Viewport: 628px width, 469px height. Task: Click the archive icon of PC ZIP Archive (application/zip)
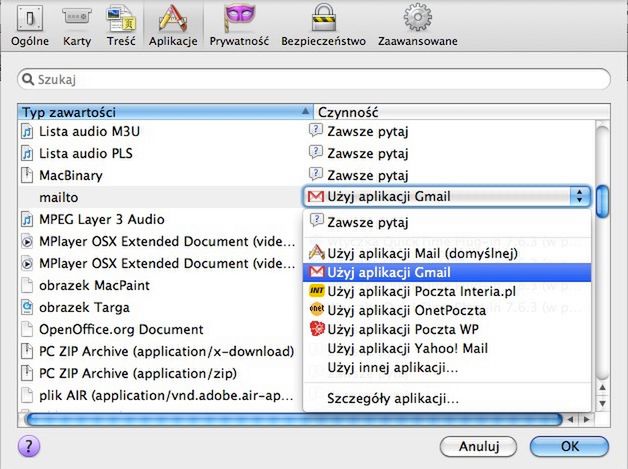pyautogui.click(x=27, y=374)
